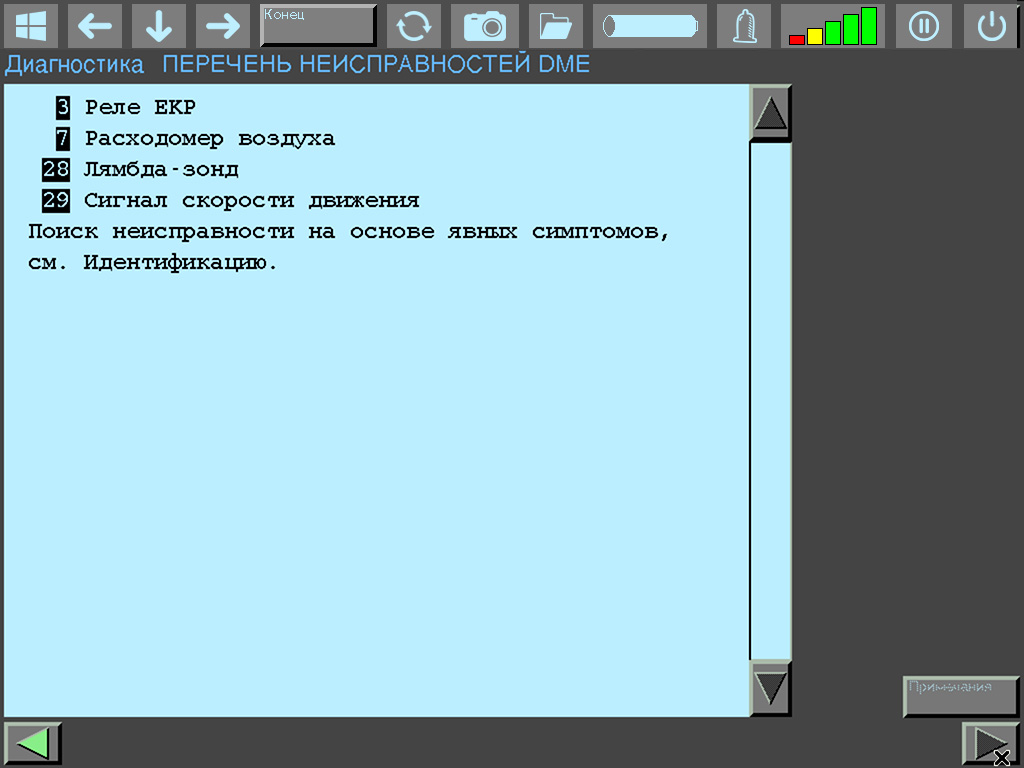This screenshot has height=768, width=1024.
Task: Click the colored signal bars indicator
Action: (x=833, y=26)
